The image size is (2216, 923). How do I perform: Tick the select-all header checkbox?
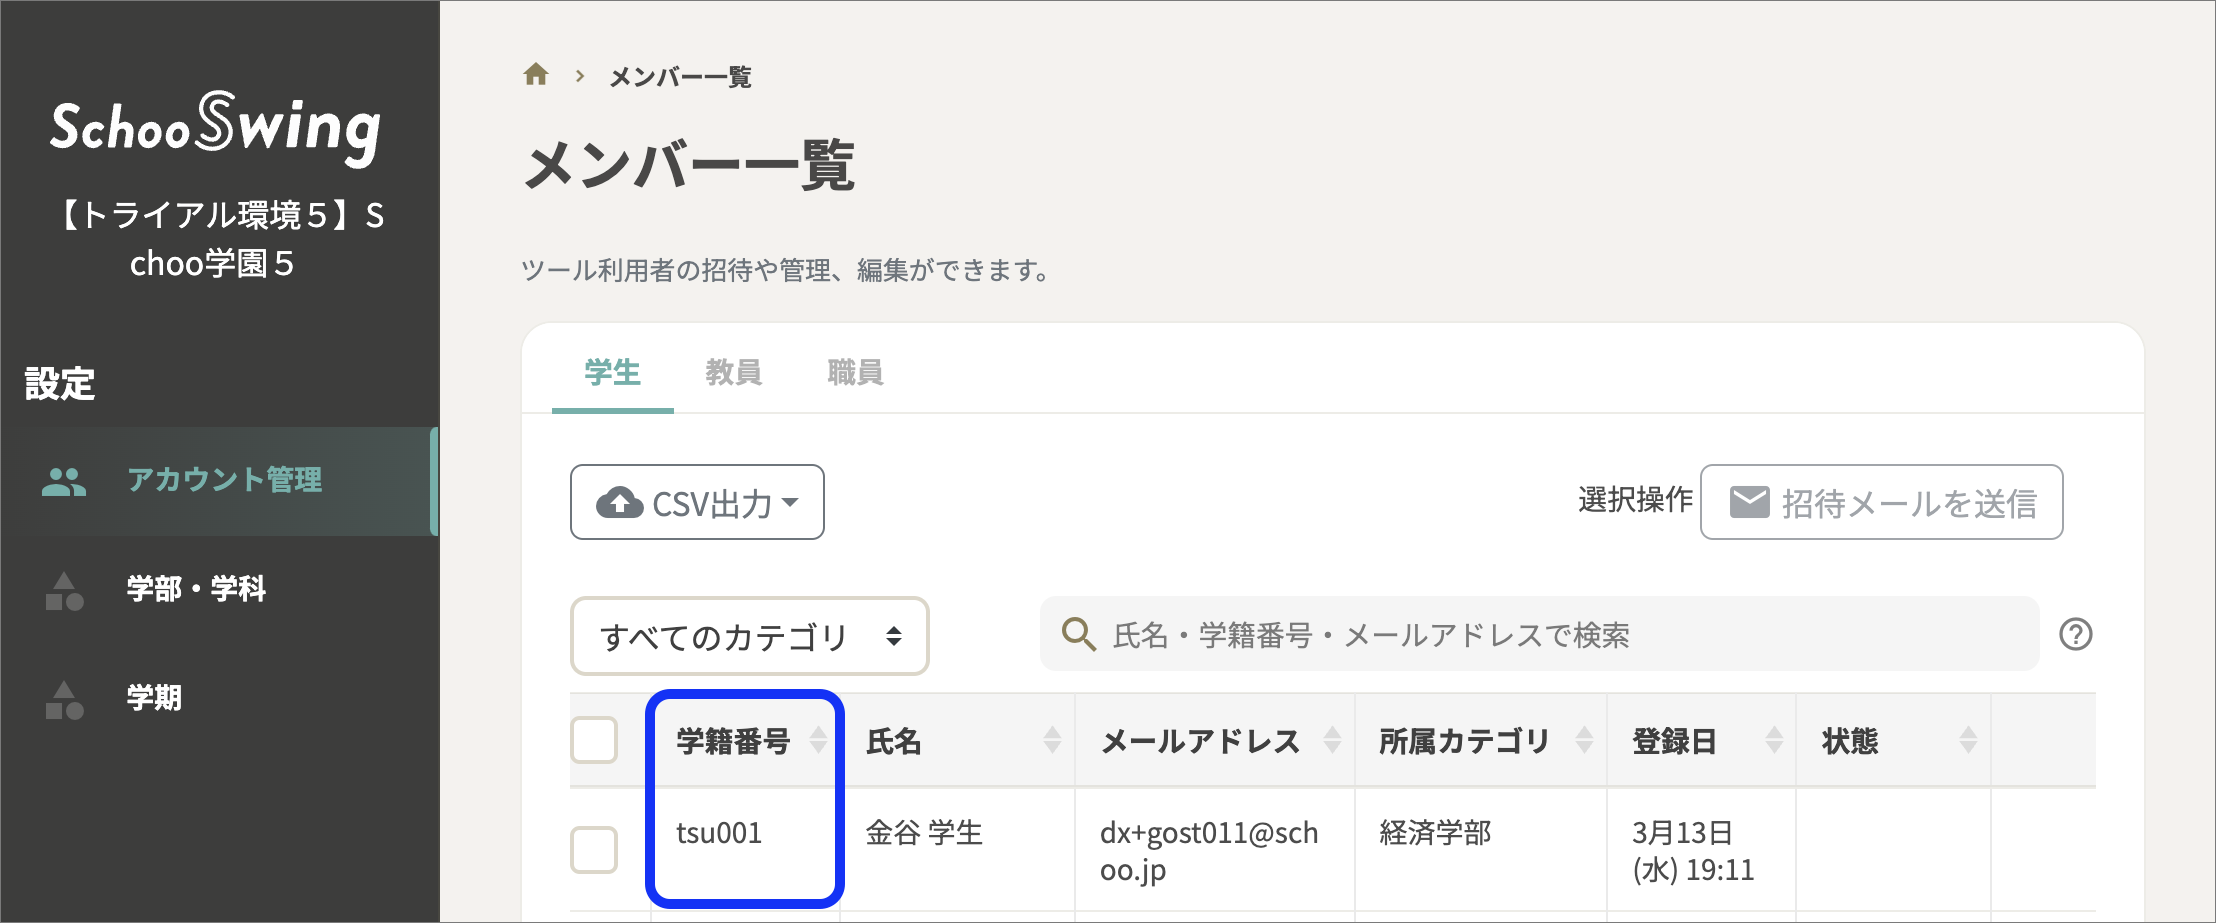click(x=594, y=740)
